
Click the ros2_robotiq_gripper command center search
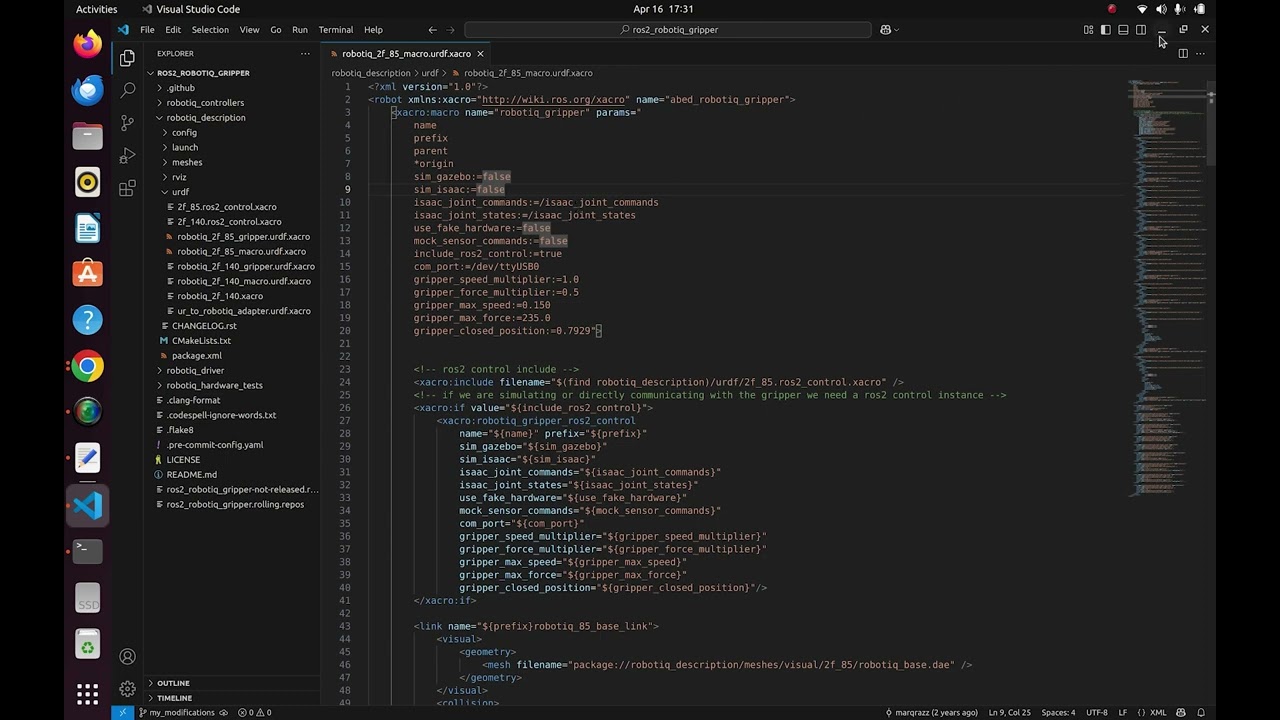tap(668, 30)
